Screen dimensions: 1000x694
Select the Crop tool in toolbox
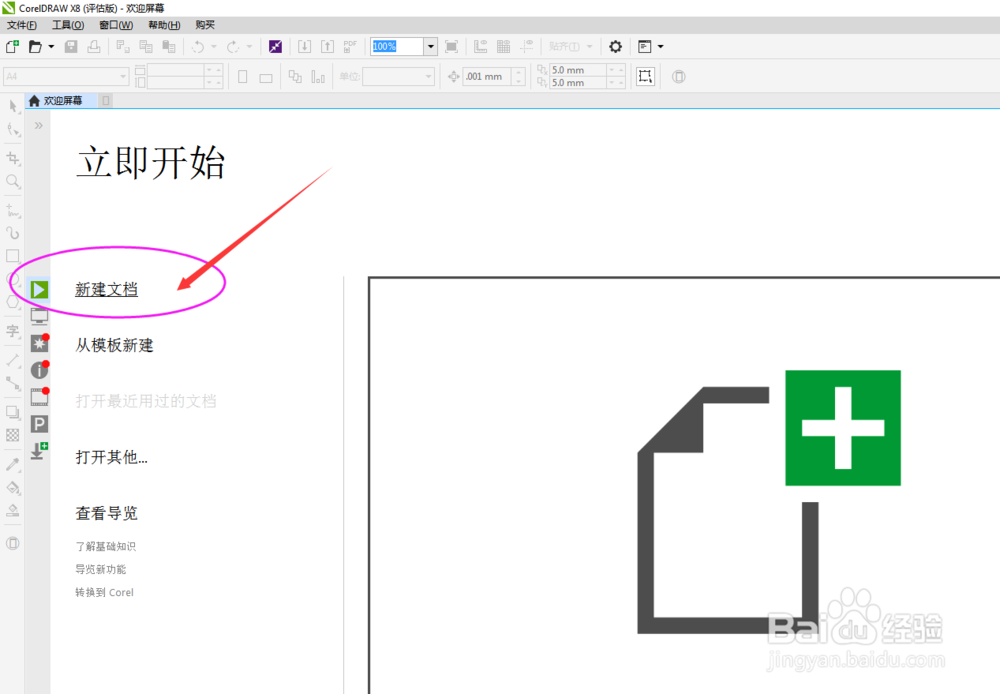[x=13, y=158]
